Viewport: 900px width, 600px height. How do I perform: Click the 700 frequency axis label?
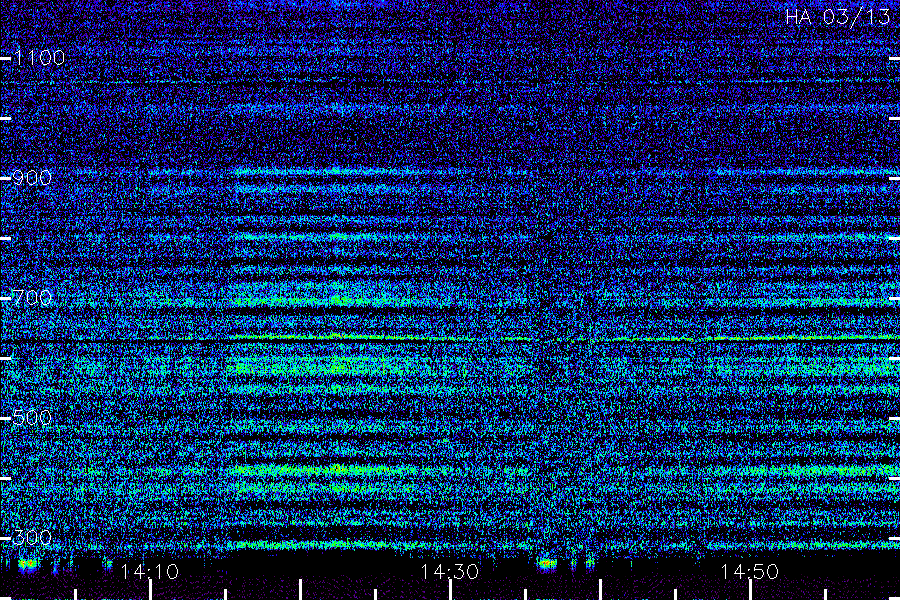click(x=32, y=297)
